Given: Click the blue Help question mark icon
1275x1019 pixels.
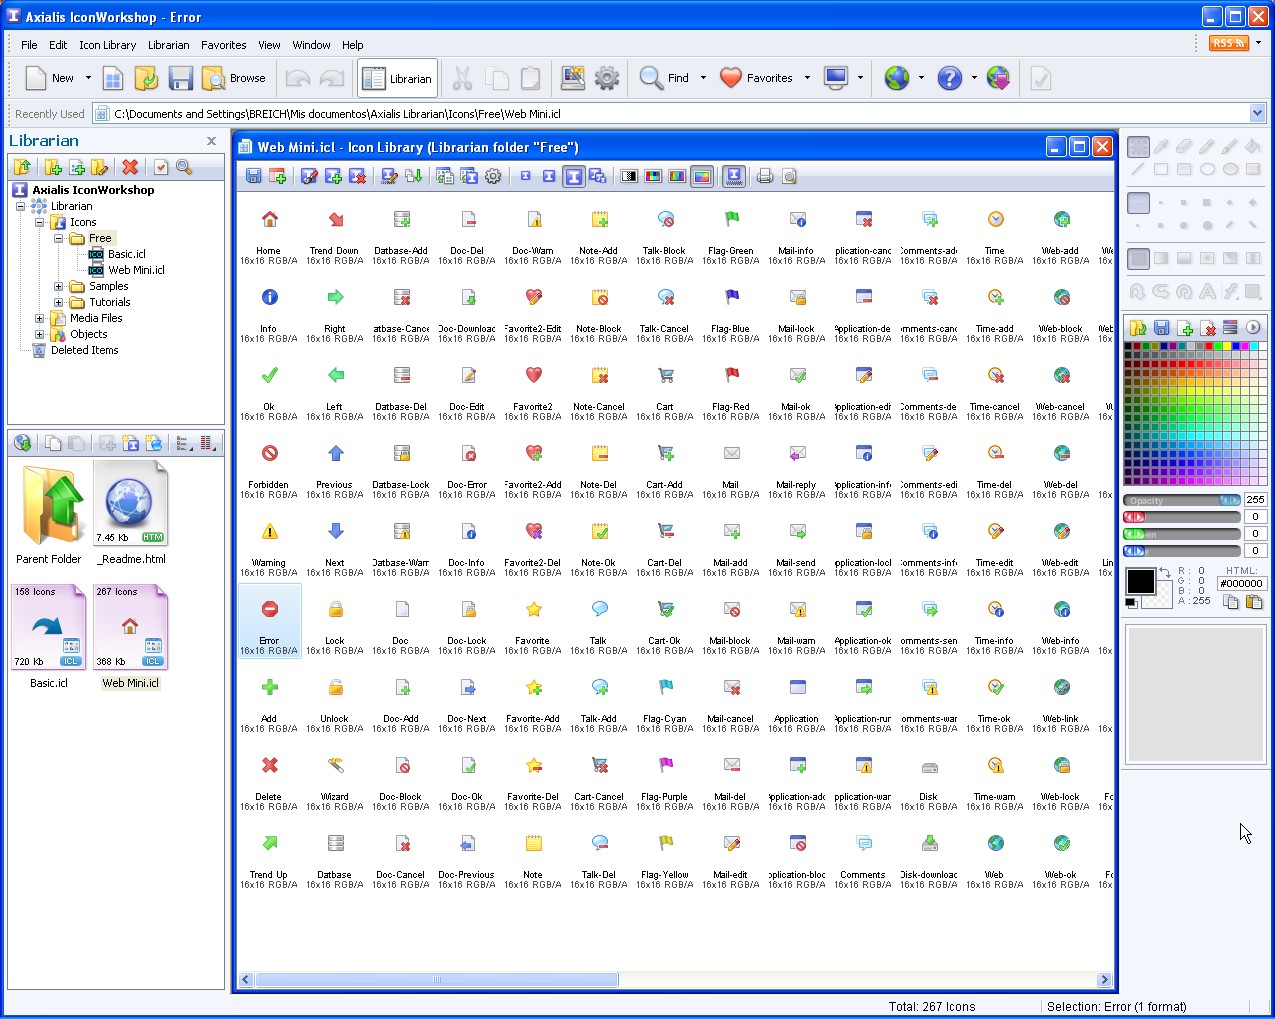Looking at the screenshot, I should (x=950, y=78).
